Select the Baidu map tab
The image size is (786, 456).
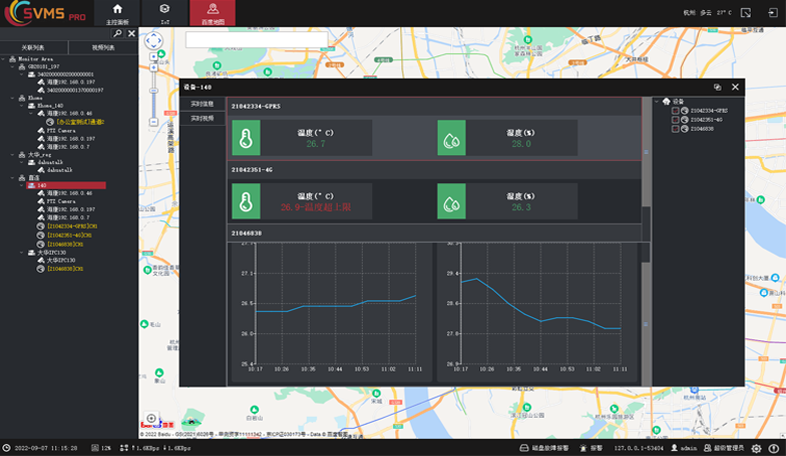pyautogui.click(x=213, y=13)
